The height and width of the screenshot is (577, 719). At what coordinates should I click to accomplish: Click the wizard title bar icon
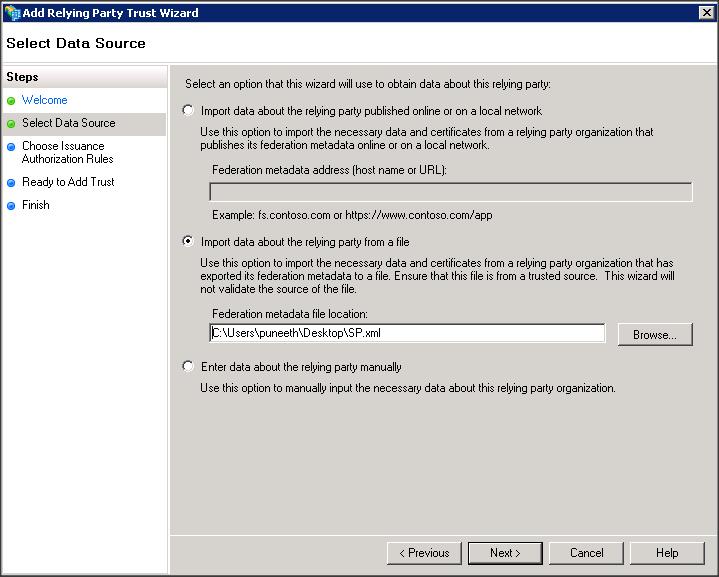point(11,13)
